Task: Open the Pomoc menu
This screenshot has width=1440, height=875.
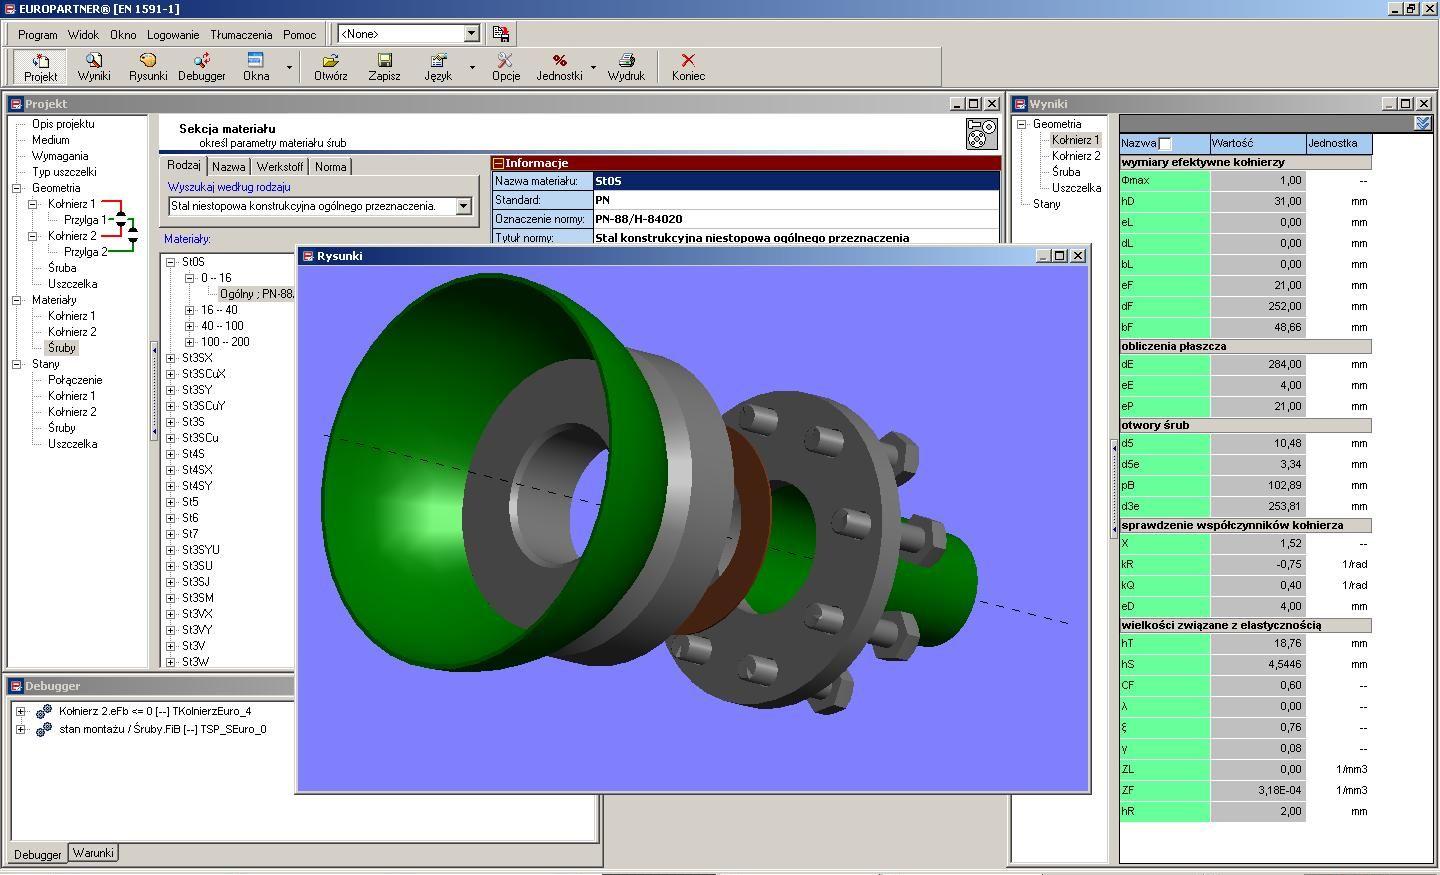Action: 299,34
